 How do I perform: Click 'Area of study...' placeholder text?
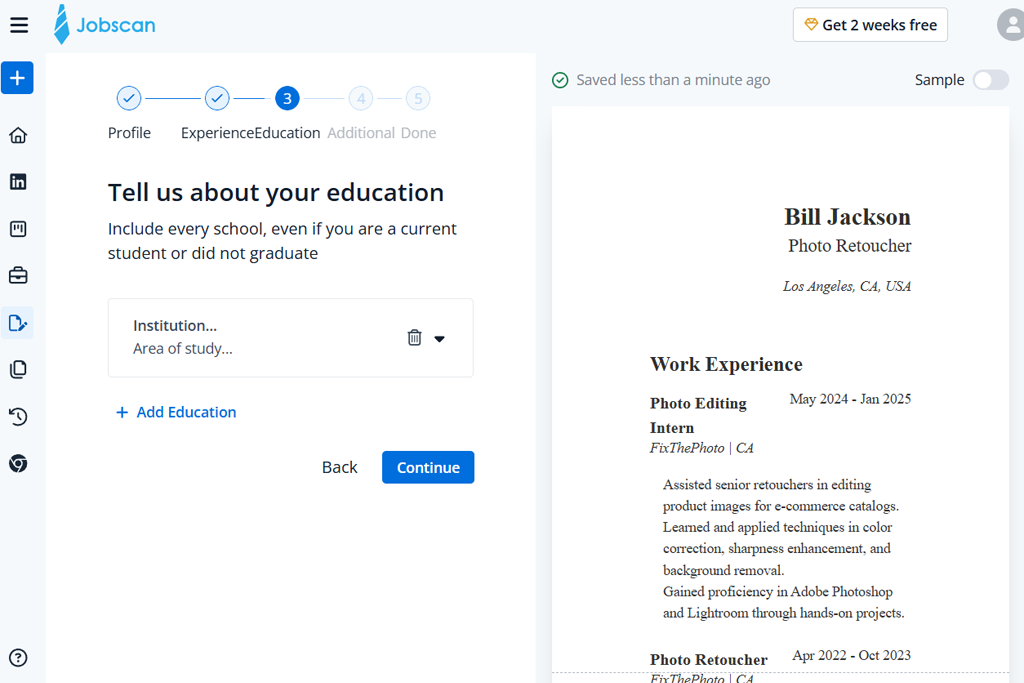click(183, 349)
